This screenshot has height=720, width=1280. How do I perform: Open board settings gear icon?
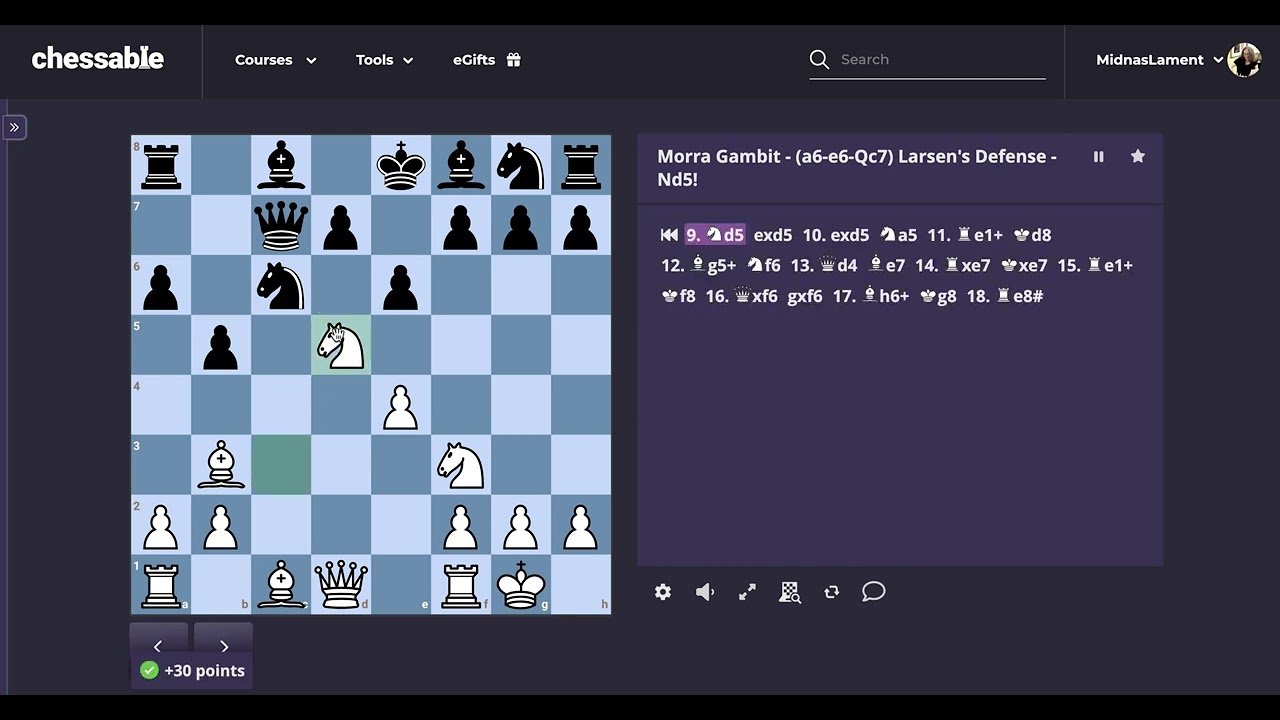[663, 592]
